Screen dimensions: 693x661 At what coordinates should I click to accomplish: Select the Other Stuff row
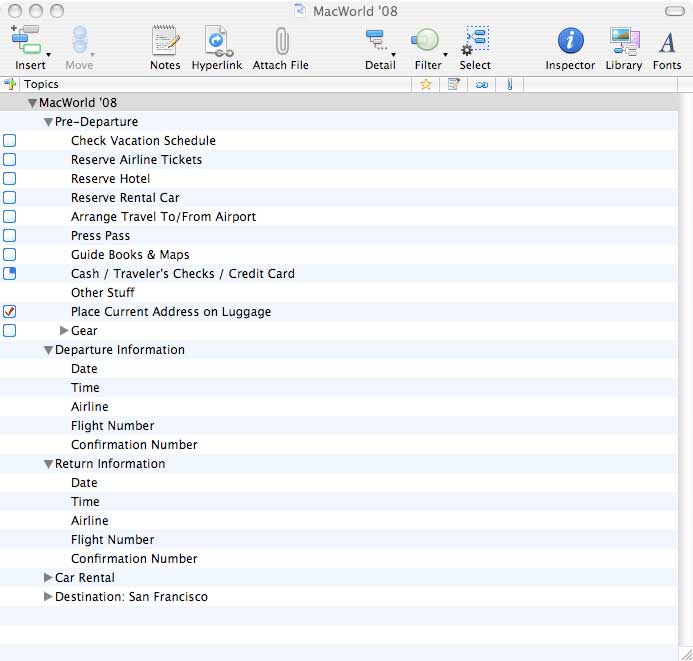click(339, 293)
